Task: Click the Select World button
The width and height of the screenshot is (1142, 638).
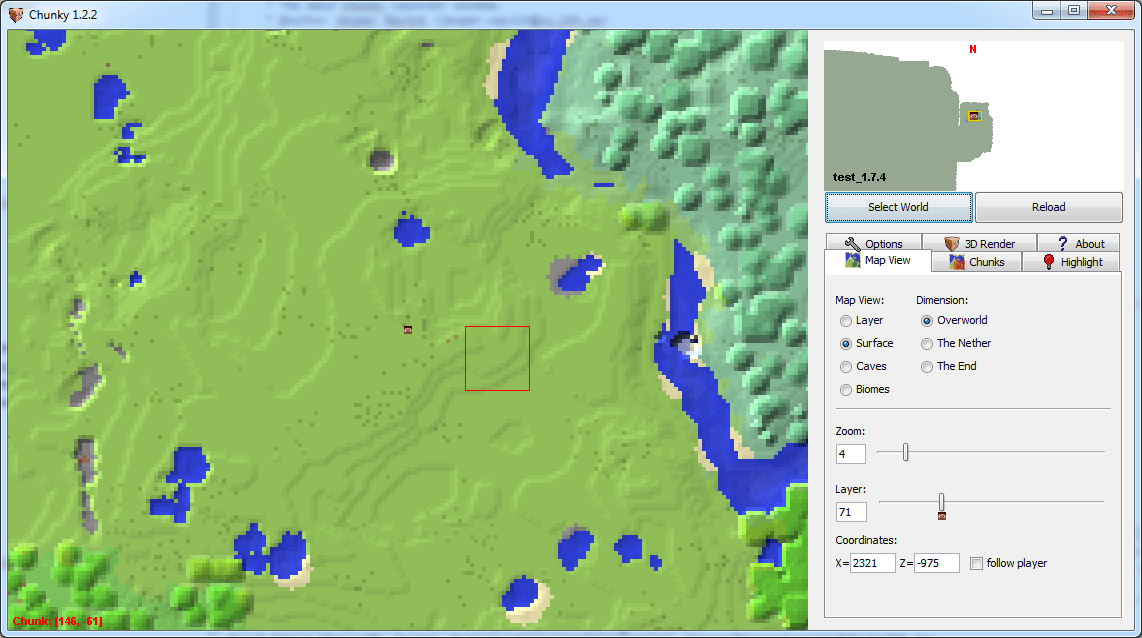Action: click(x=898, y=207)
